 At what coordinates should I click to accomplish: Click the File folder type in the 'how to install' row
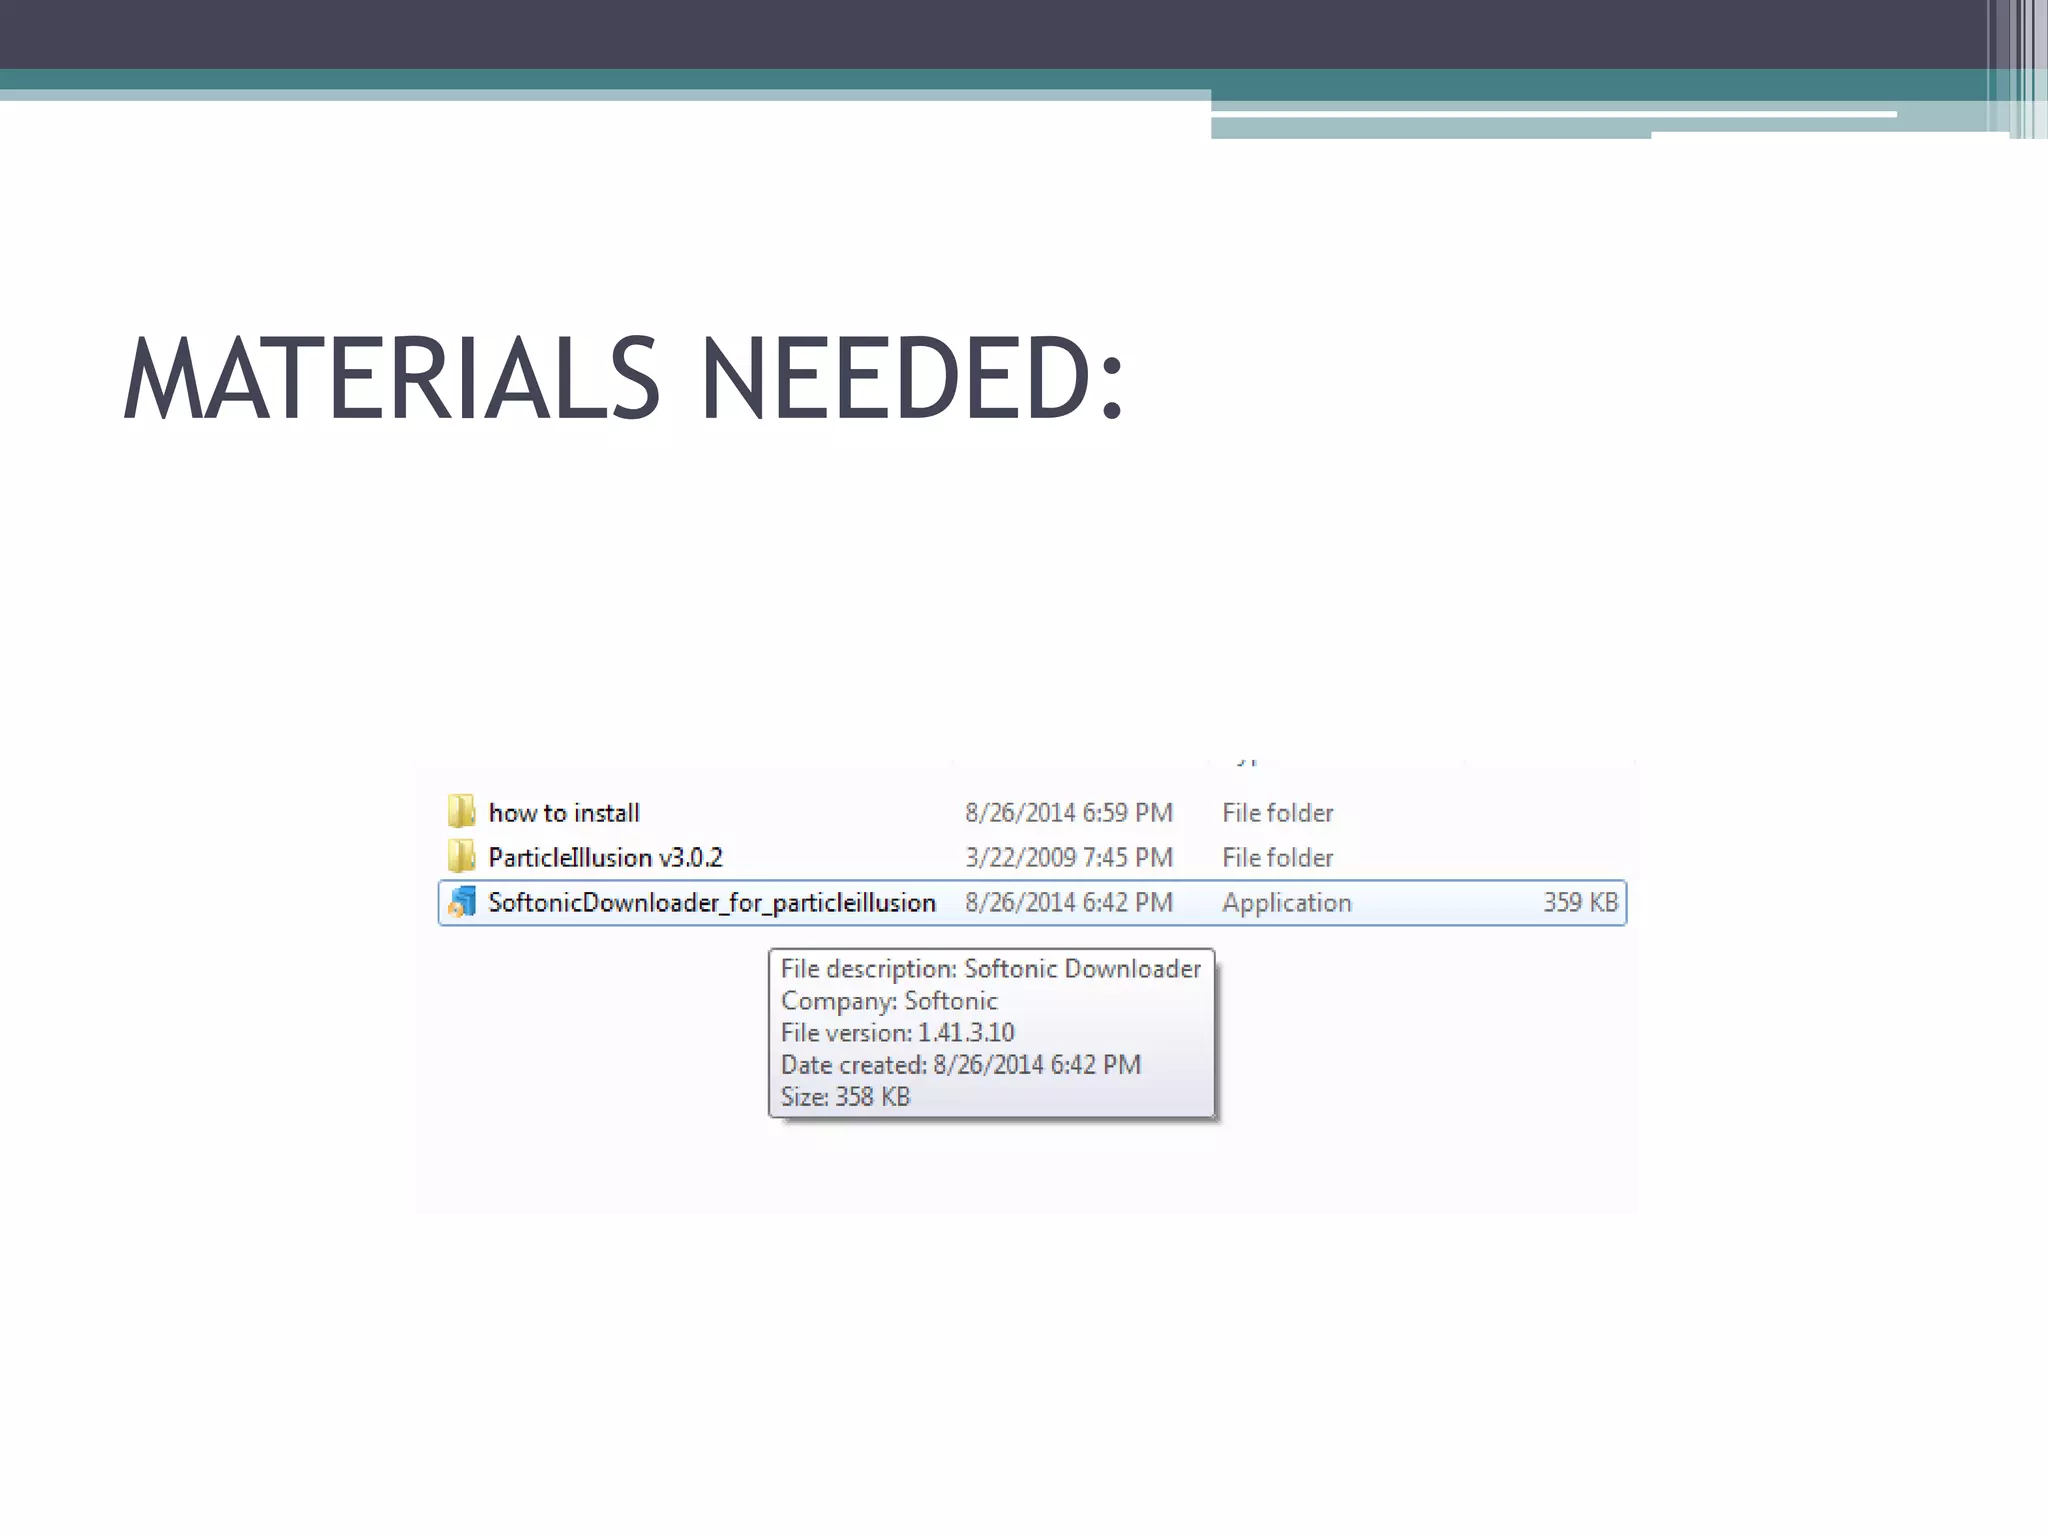click(x=1277, y=813)
